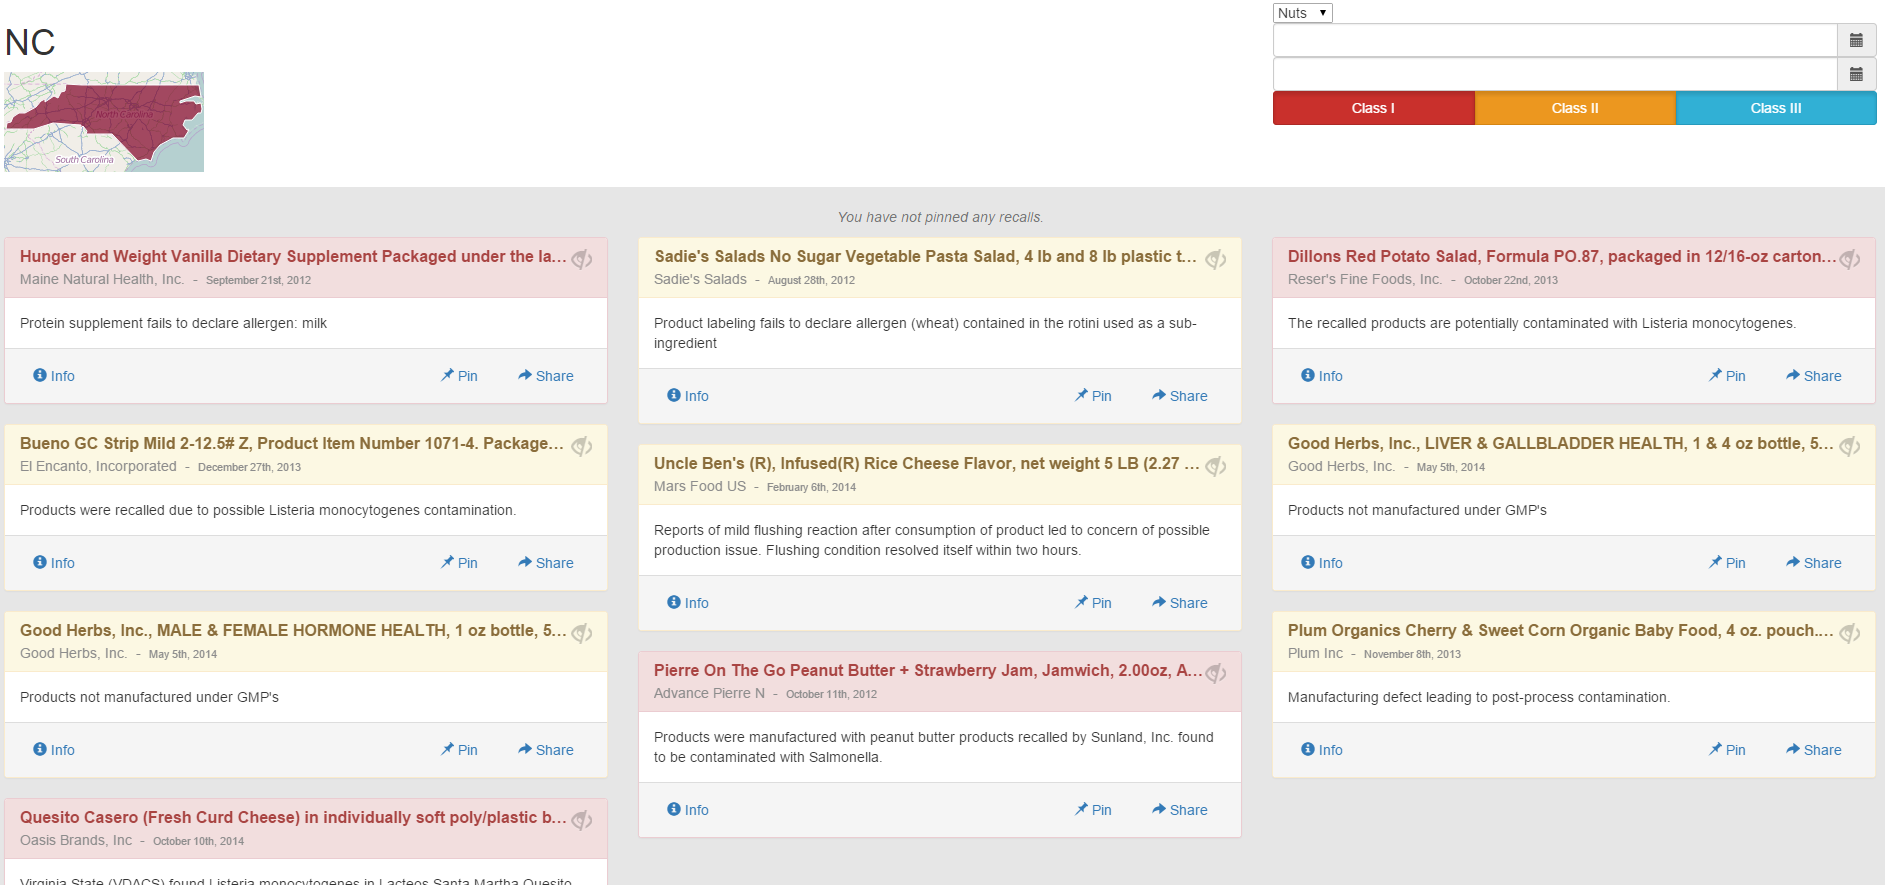This screenshot has width=1885, height=885.
Task: Toggle the Class I filter
Action: point(1373,108)
